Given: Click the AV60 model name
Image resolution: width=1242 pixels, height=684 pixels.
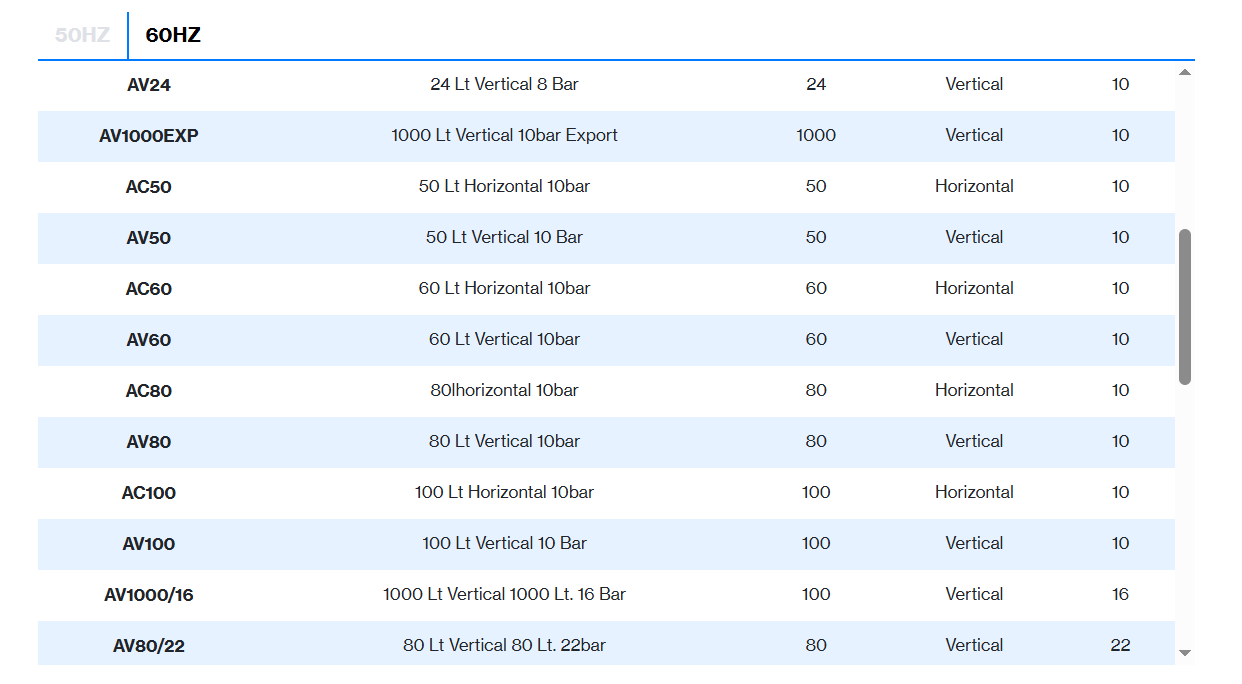Looking at the screenshot, I should point(149,340).
